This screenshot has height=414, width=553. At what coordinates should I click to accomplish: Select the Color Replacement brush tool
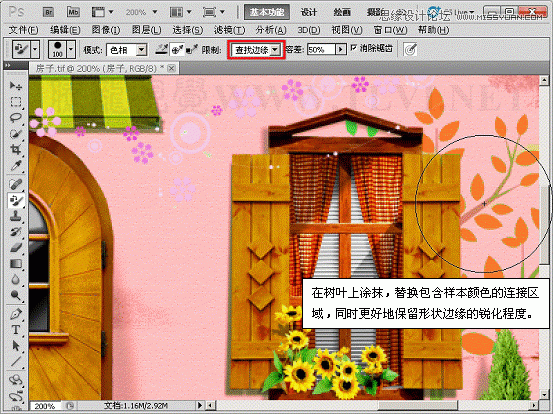click(x=16, y=200)
